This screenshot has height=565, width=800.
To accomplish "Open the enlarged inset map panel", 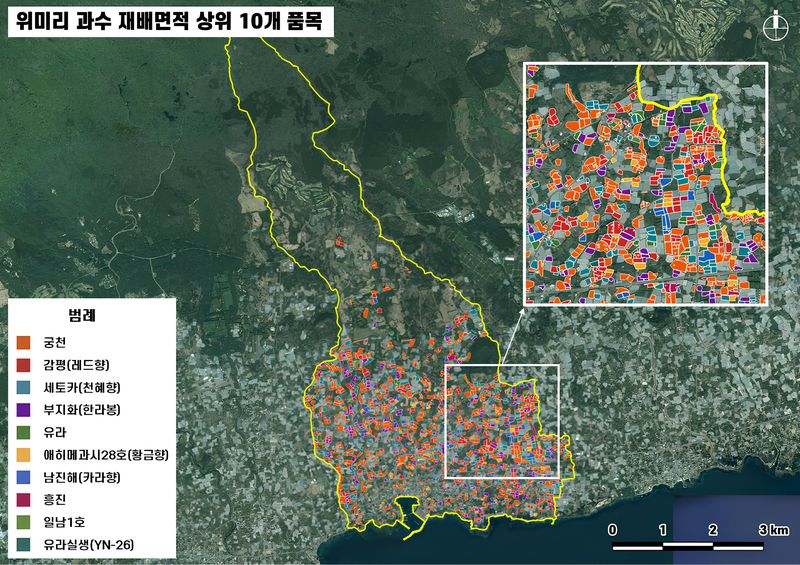I will [645, 183].
